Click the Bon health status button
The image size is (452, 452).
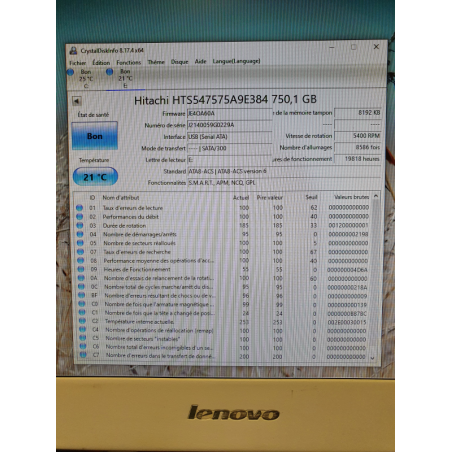click(95, 136)
